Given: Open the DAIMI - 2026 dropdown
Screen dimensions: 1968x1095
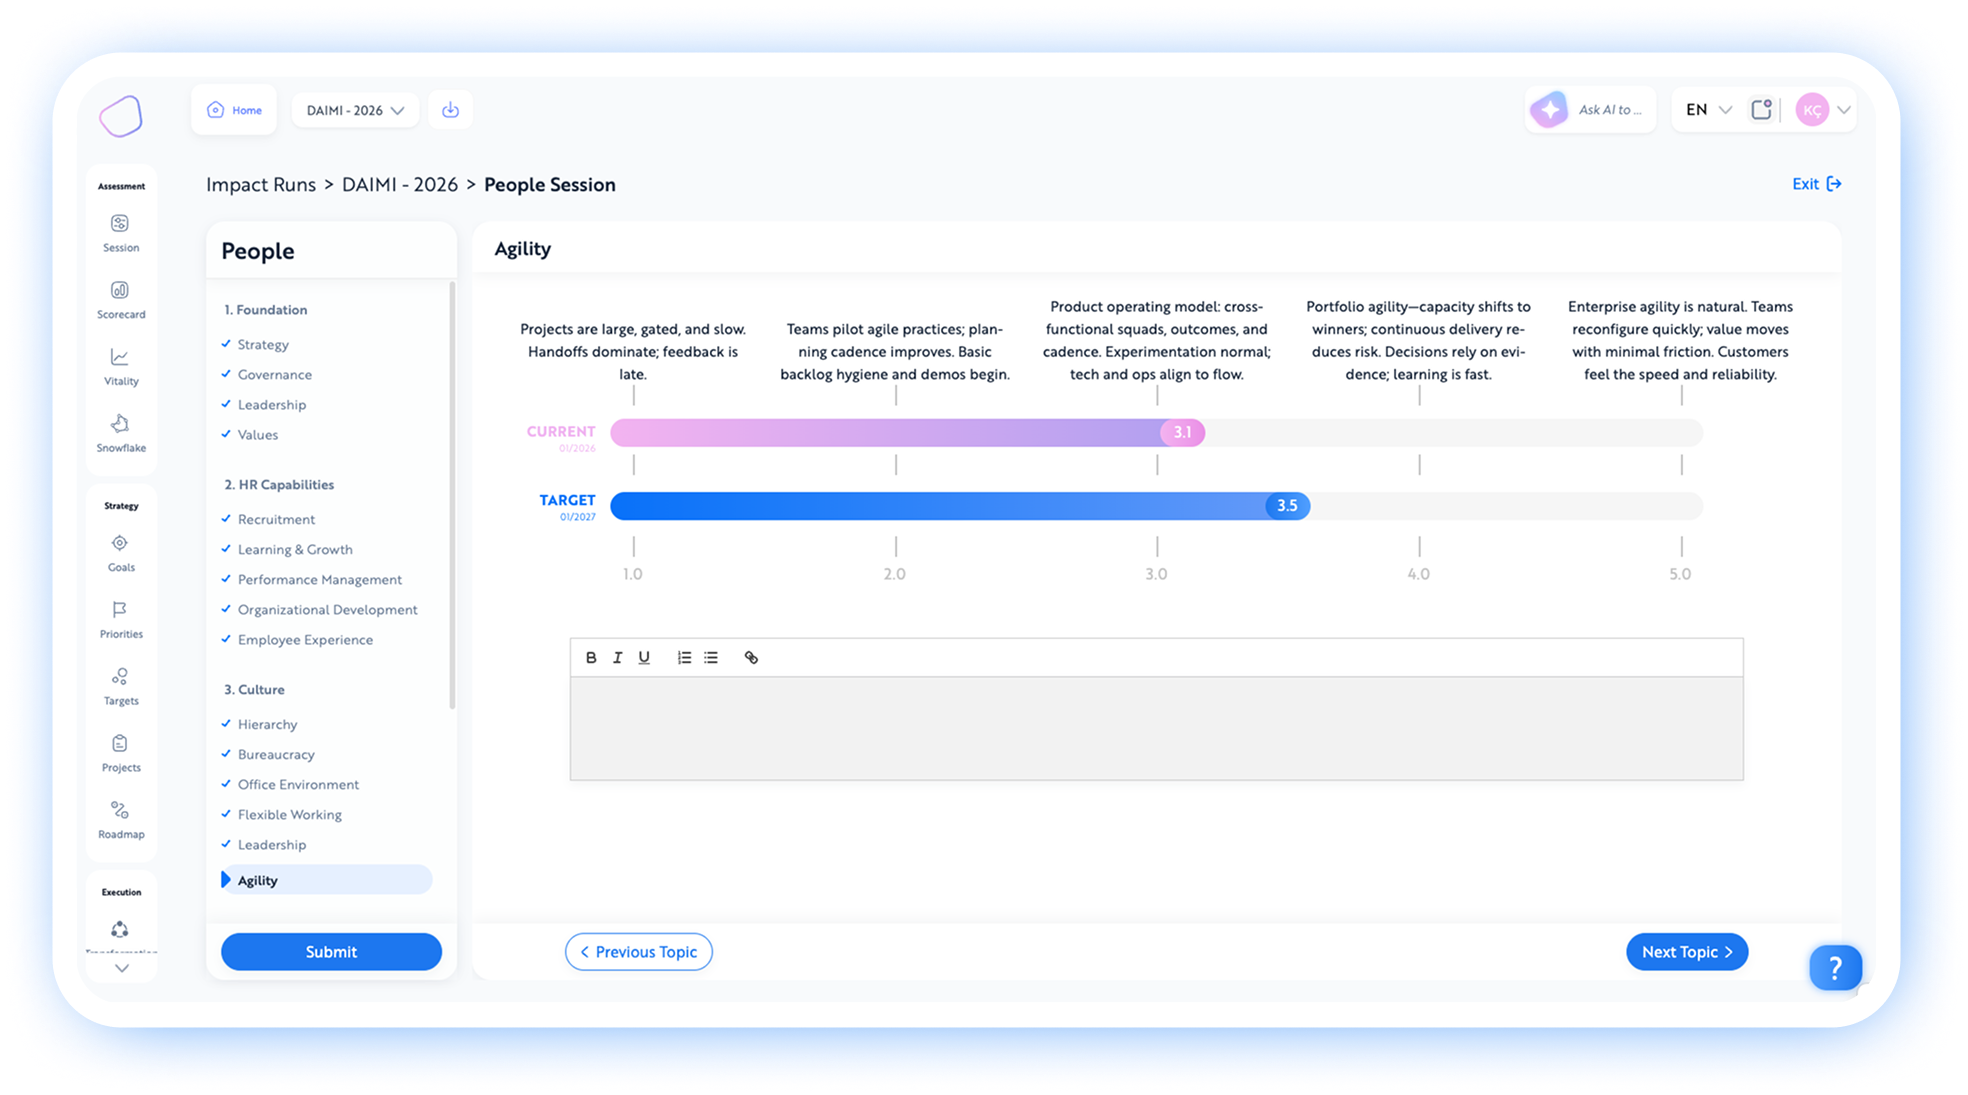Looking at the screenshot, I should click(355, 110).
